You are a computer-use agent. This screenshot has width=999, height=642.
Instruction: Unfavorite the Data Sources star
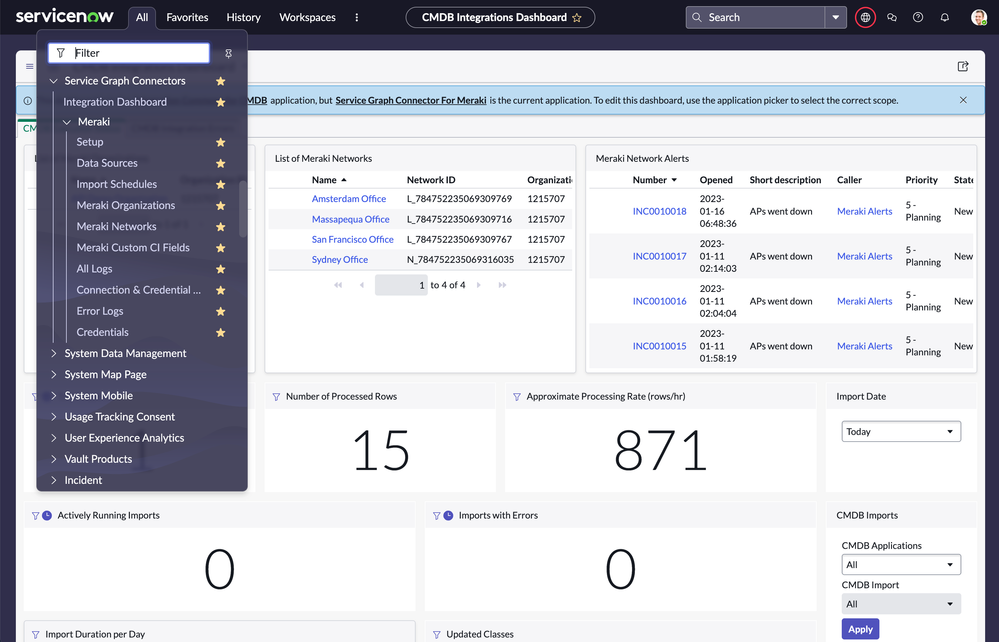click(221, 163)
